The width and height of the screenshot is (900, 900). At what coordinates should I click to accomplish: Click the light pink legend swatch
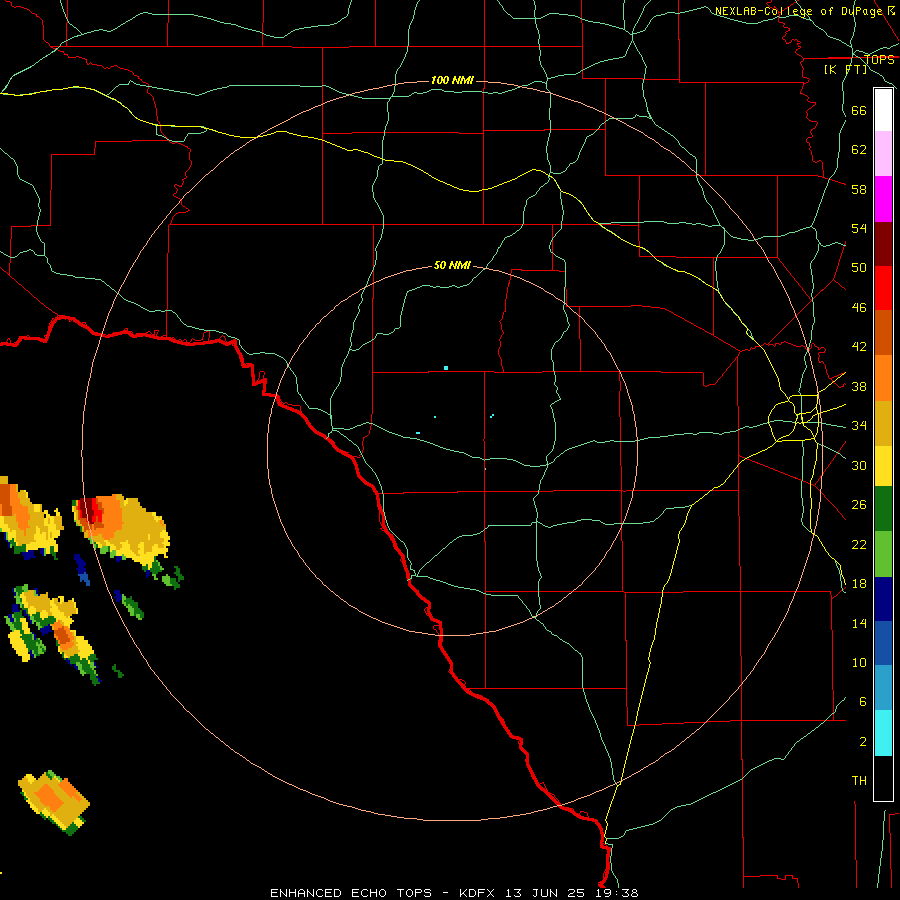(x=883, y=154)
